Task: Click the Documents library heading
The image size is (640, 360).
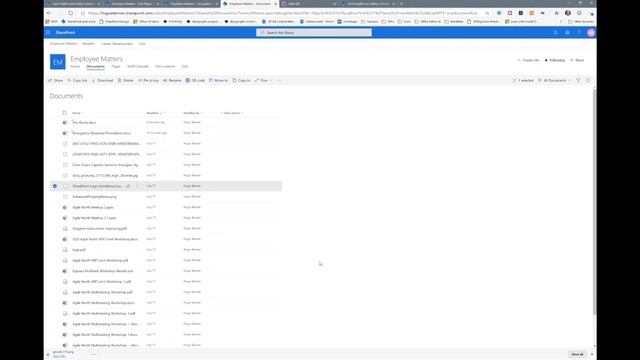Action: click(66, 96)
